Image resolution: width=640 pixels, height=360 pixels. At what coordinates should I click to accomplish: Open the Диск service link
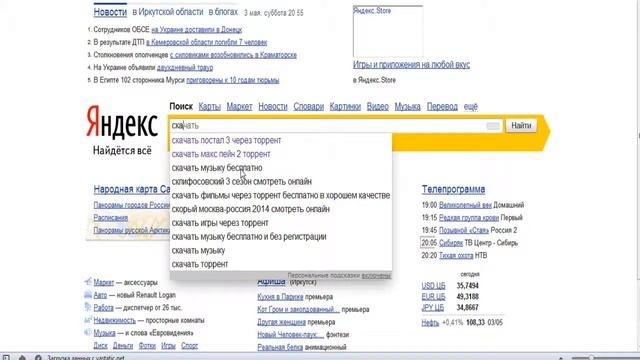pyautogui.click(x=100, y=346)
